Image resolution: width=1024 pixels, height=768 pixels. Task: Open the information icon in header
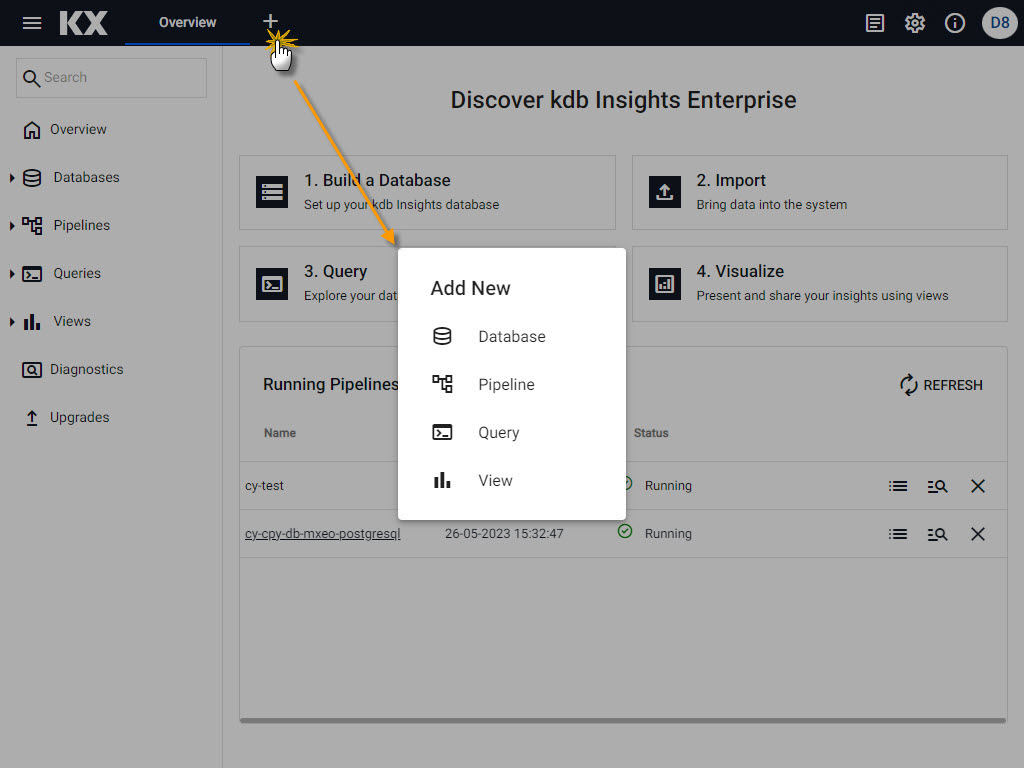pyautogui.click(x=955, y=23)
